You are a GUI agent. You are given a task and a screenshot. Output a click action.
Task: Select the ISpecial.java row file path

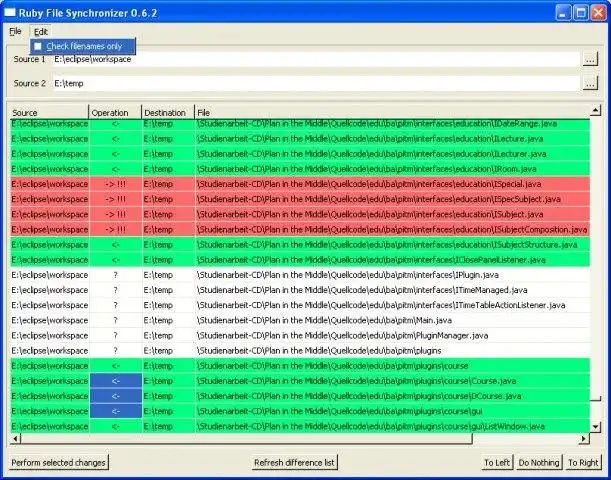pyautogui.click(x=369, y=184)
